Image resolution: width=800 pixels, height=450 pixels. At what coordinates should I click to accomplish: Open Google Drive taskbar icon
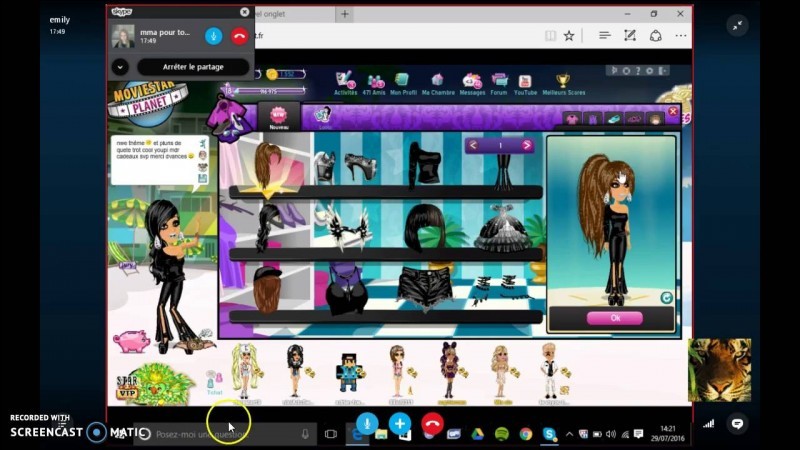click(x=478, y=434)
